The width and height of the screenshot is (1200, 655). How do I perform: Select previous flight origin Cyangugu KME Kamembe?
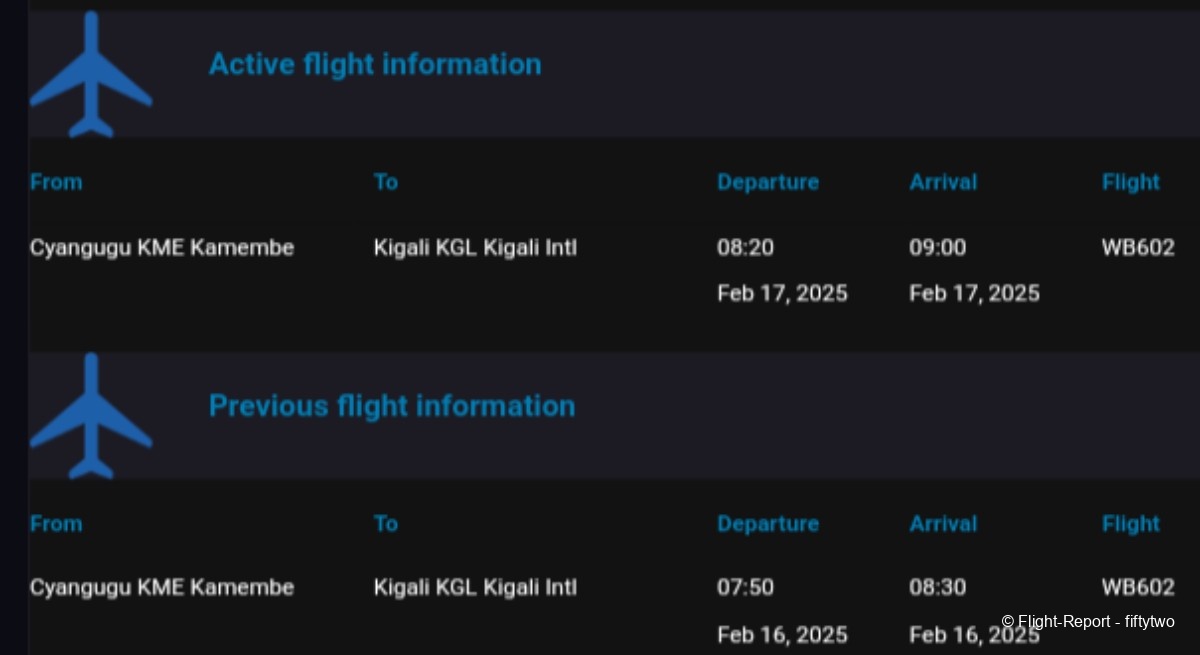coord(162,588)
